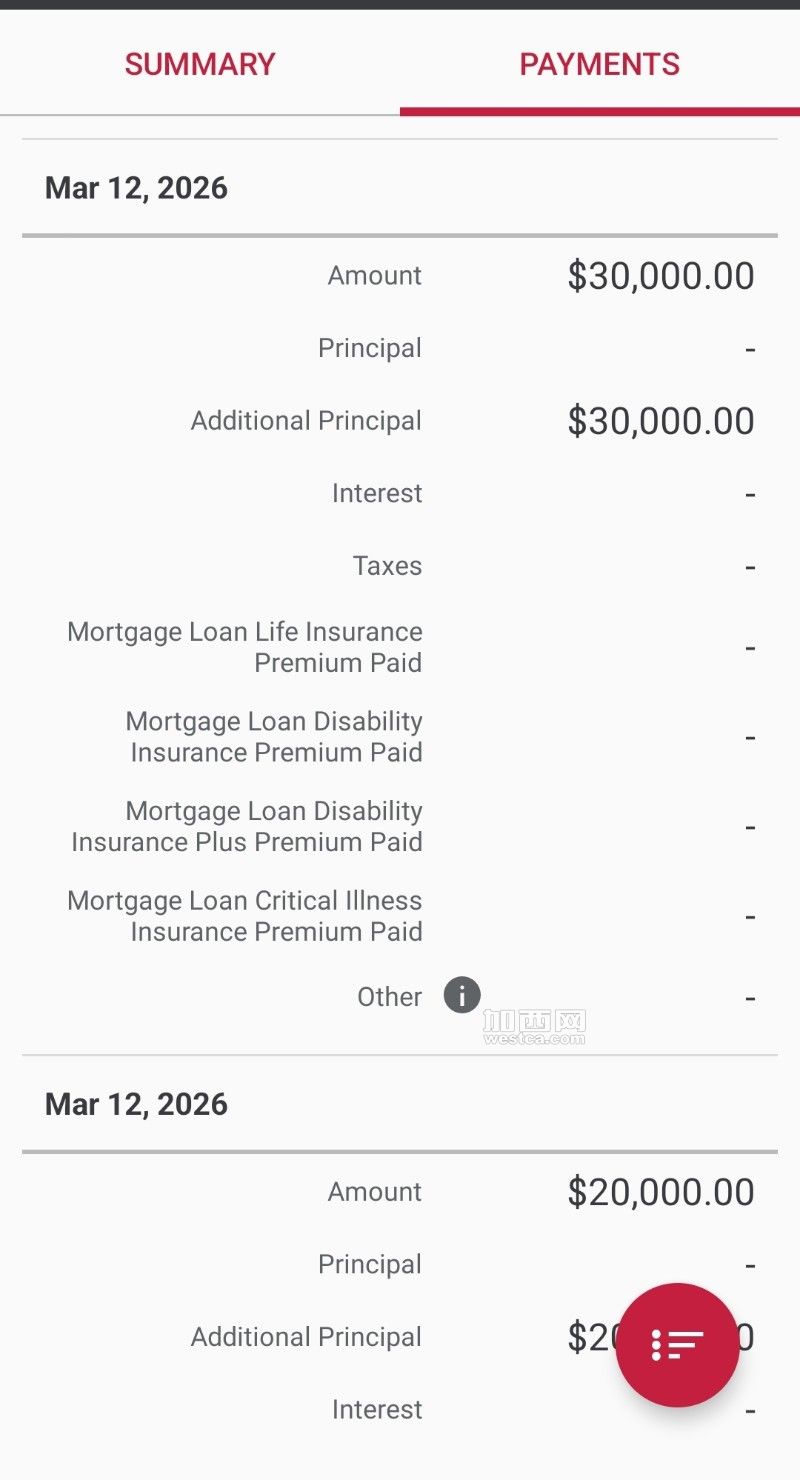This screenshot has height=1480, width=800.
Task: Click Principal label in the $30,000 payment
Action: pos(370,348)
